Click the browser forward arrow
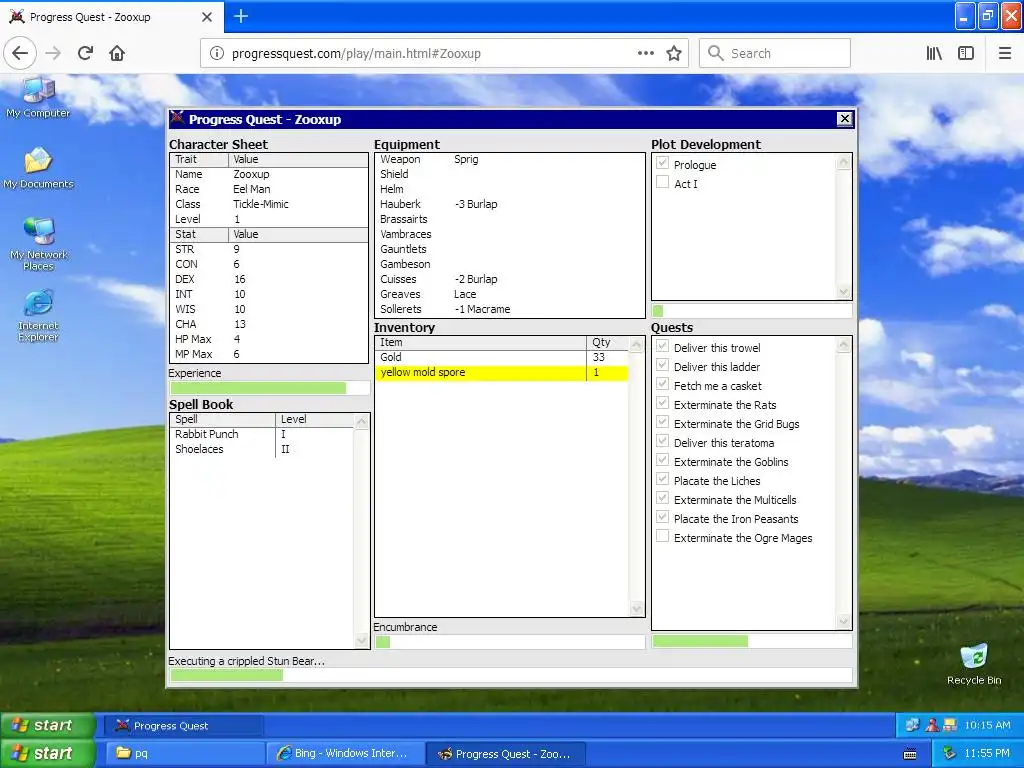The width and height of the screenshot is (1024, 768). (x=53, y=54)
